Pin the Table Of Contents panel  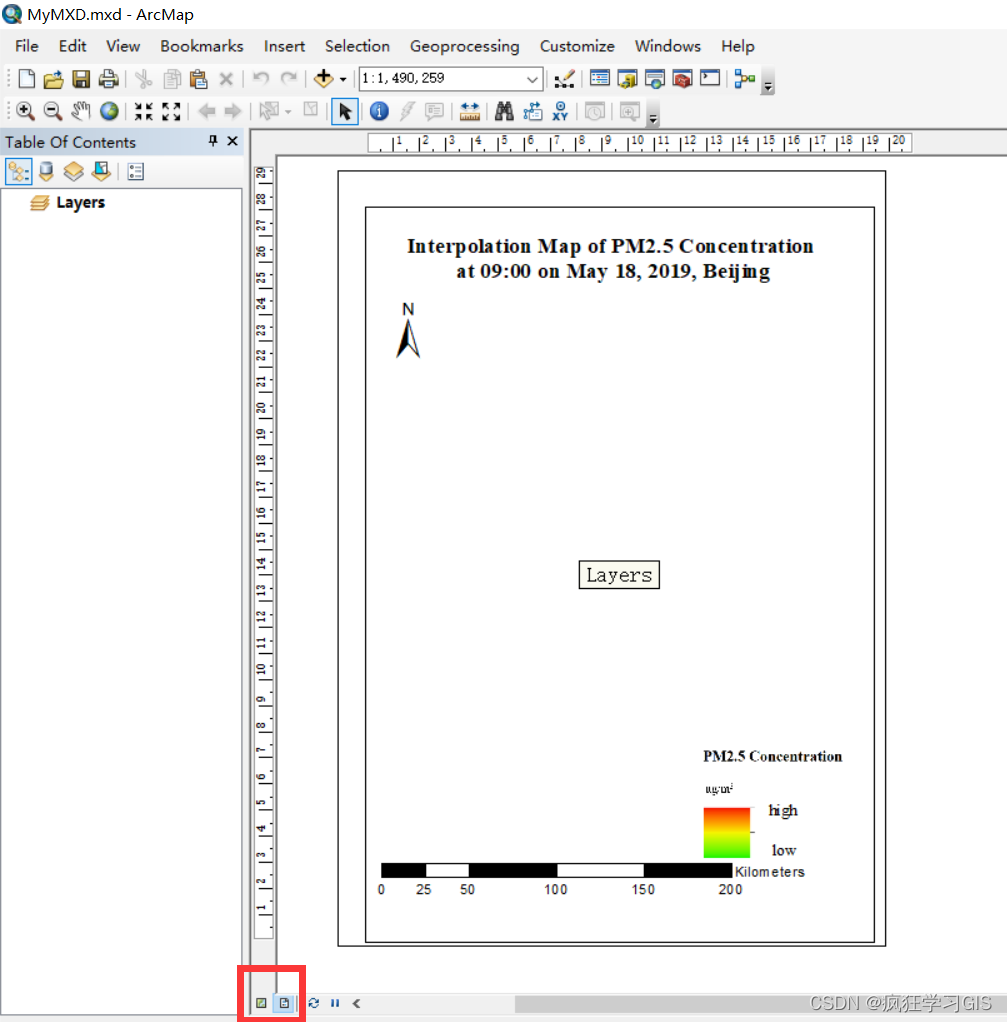point(212,141)
